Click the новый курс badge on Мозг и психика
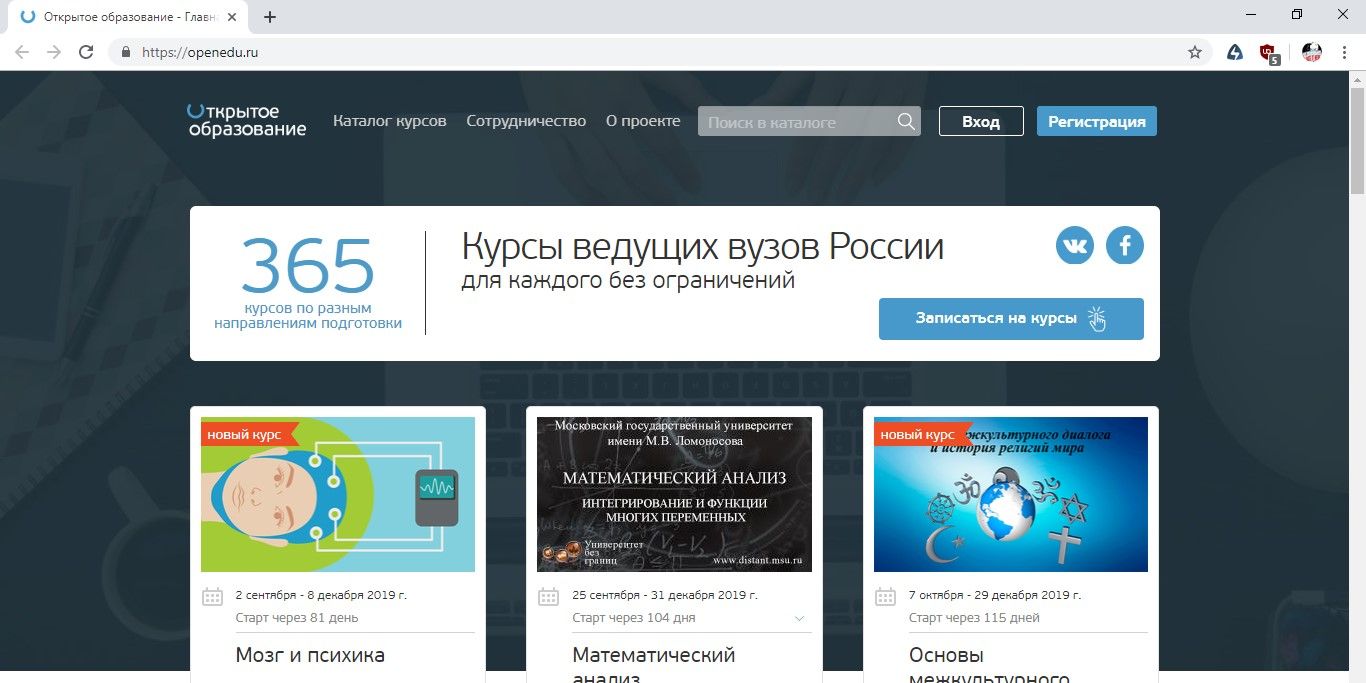The height and width of the screenshot is (683, 1366). pos(247,434)
